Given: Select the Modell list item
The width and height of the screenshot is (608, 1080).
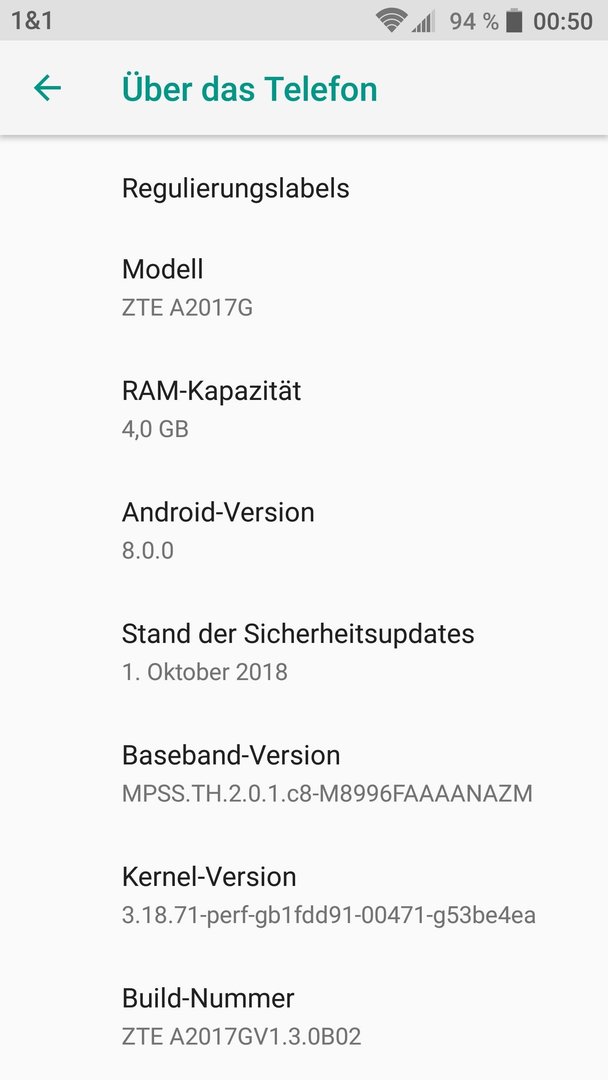Looking at the screenshot, I should click(304, 287).
